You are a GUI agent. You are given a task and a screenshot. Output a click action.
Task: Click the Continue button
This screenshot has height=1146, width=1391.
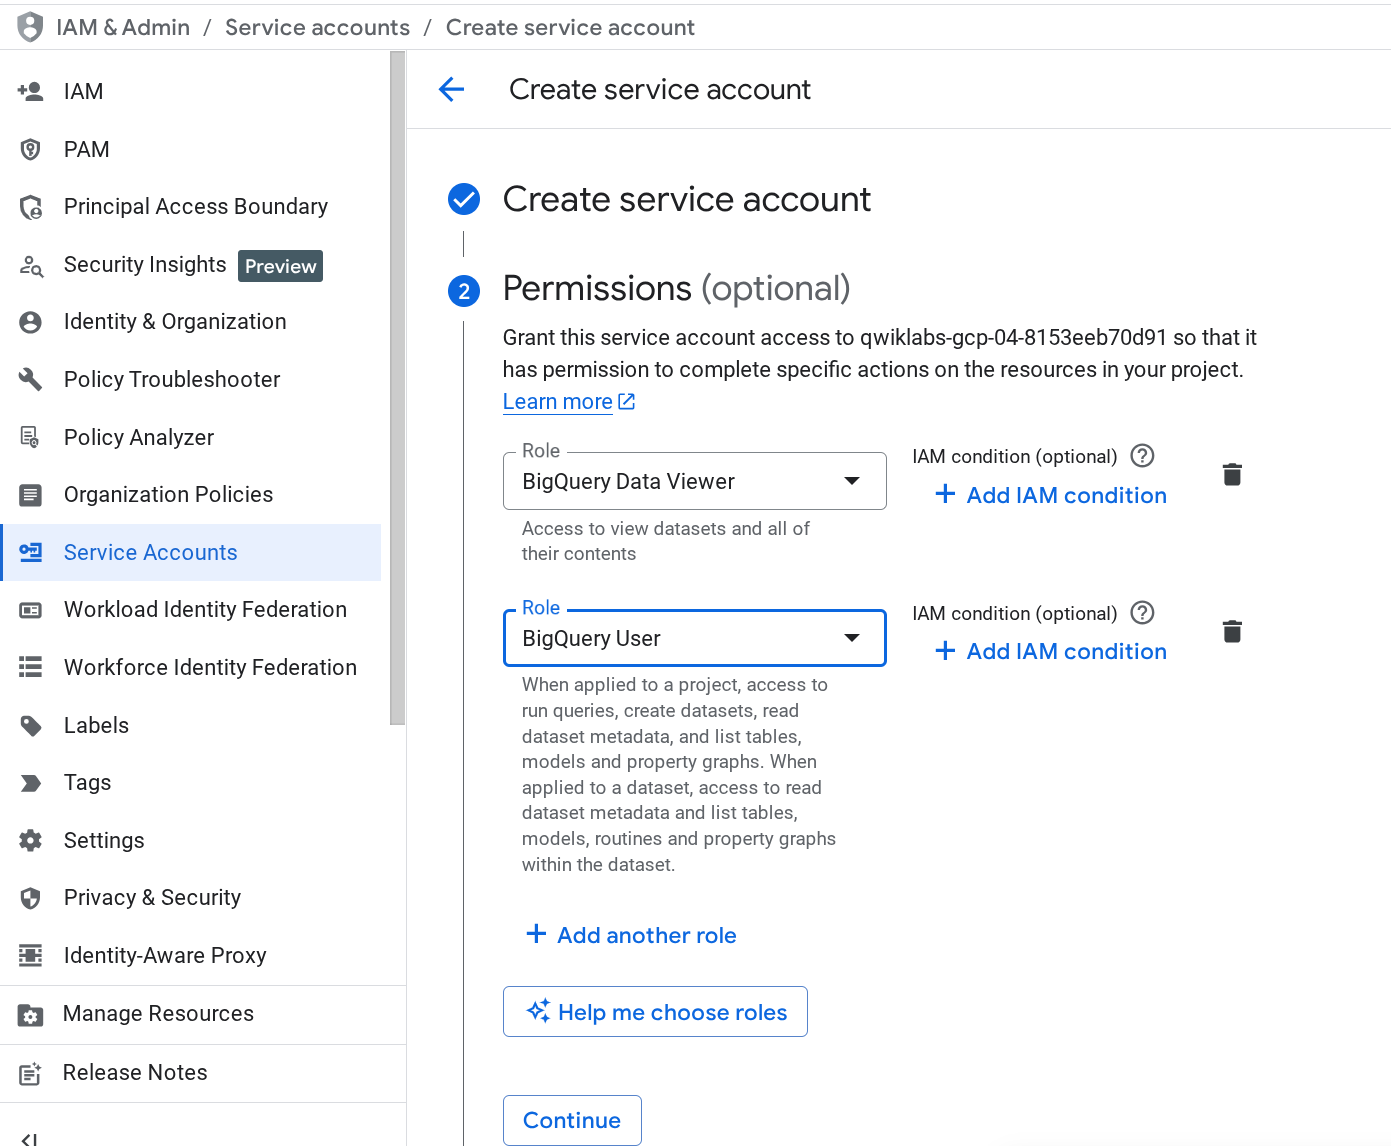(x=572, y=1120)
